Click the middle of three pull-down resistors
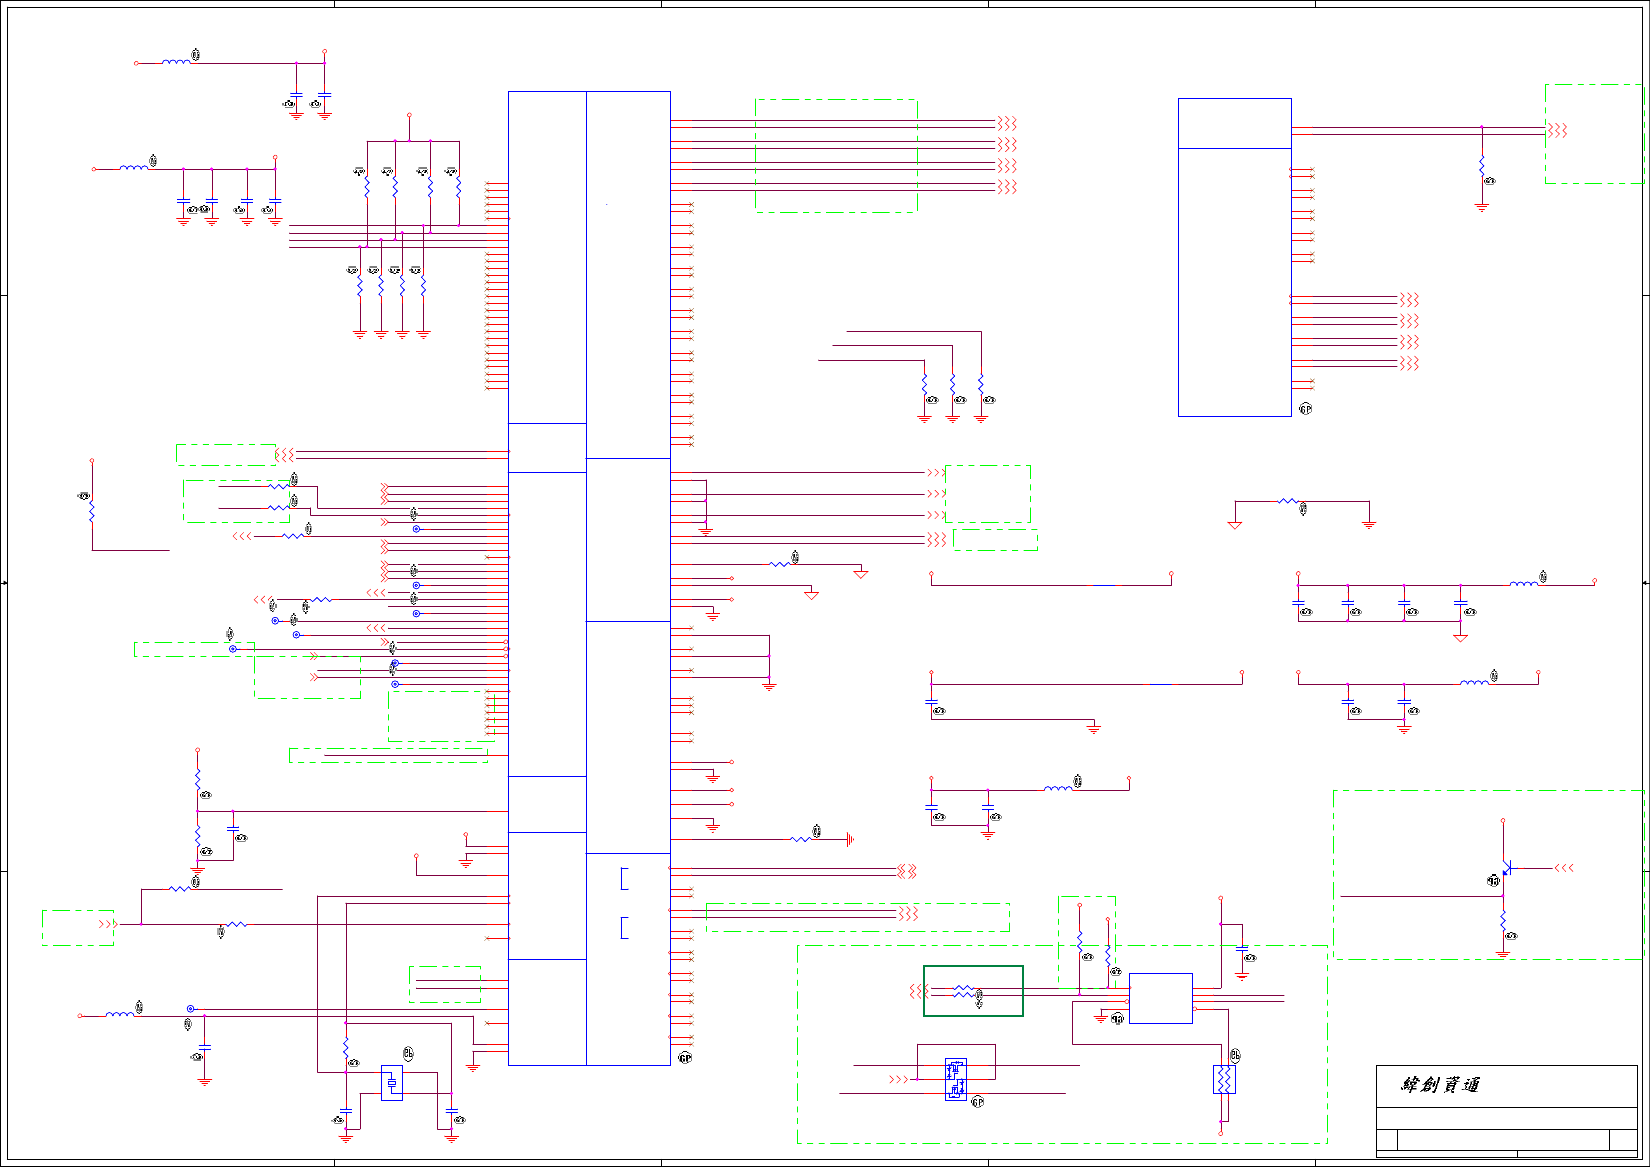1650x1167 pixels. [x=953, y=386]
